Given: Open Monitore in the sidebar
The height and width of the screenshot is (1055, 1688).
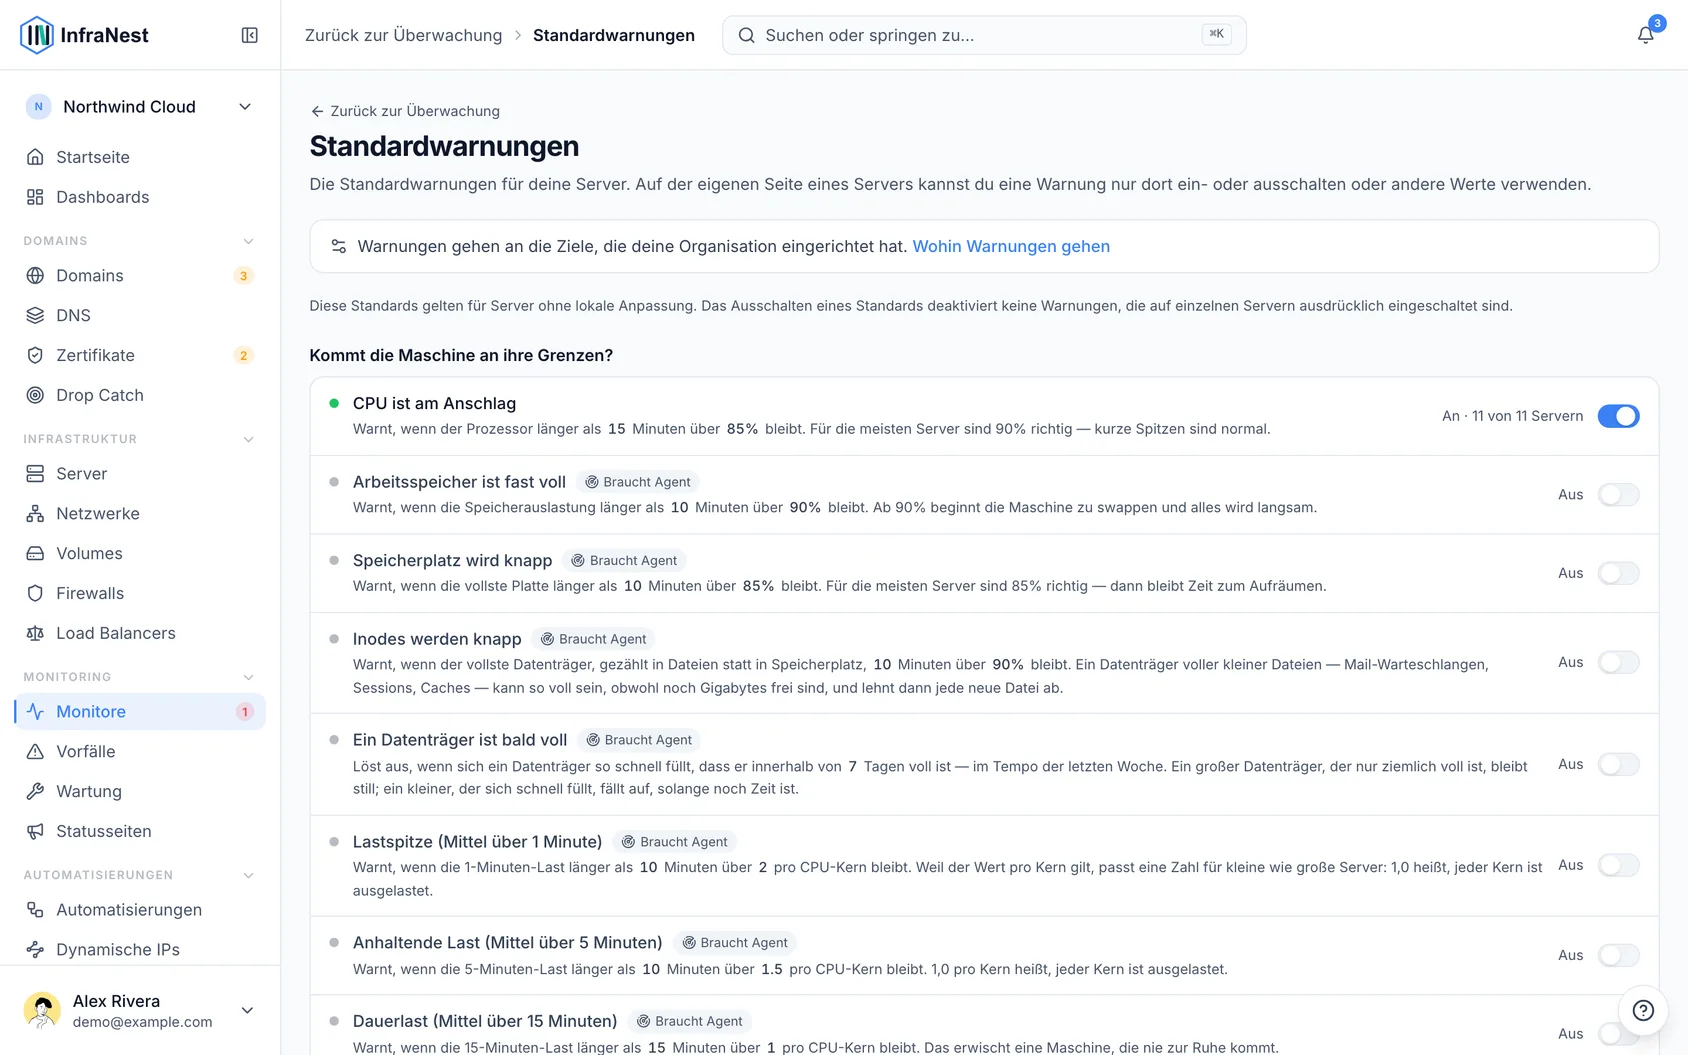Looking at the screenshot, I should point(140,711).
